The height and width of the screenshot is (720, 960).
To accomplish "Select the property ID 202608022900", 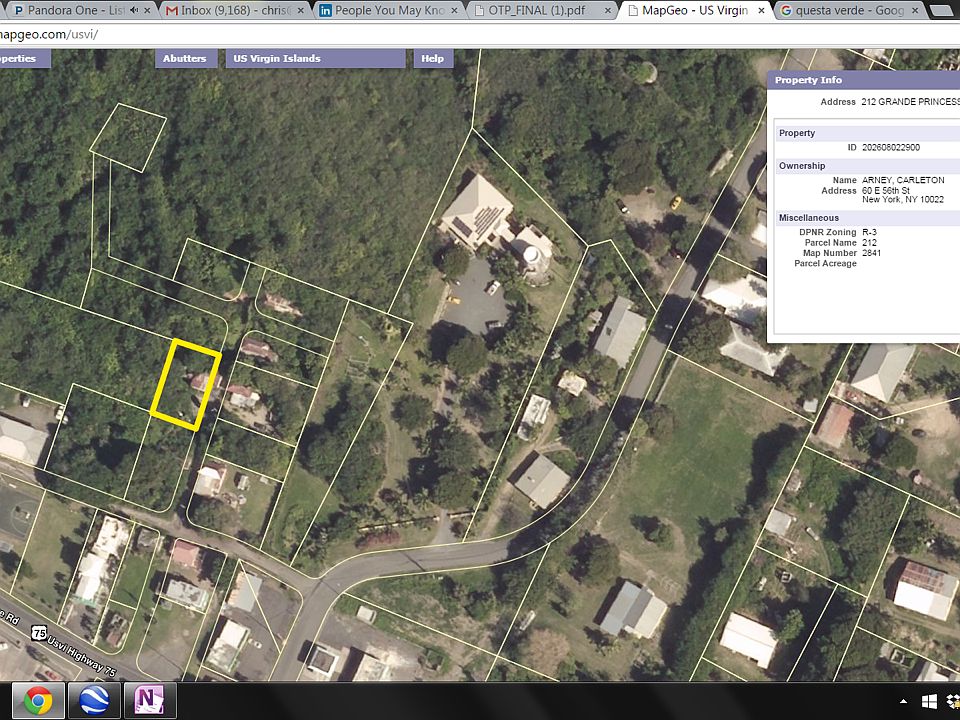I will coord(891,148).
